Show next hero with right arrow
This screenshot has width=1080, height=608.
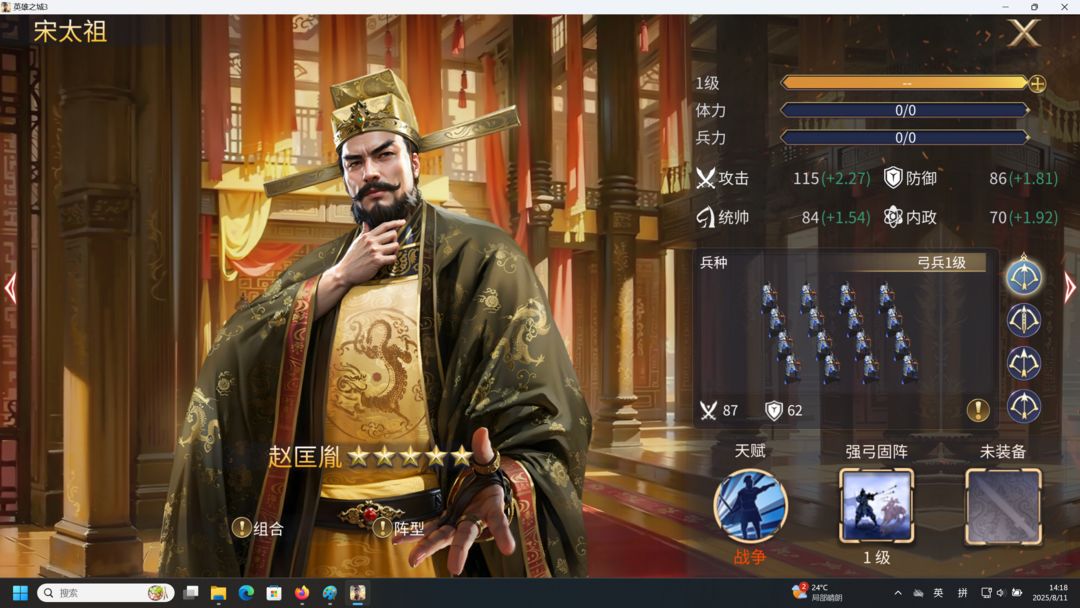1069,288
